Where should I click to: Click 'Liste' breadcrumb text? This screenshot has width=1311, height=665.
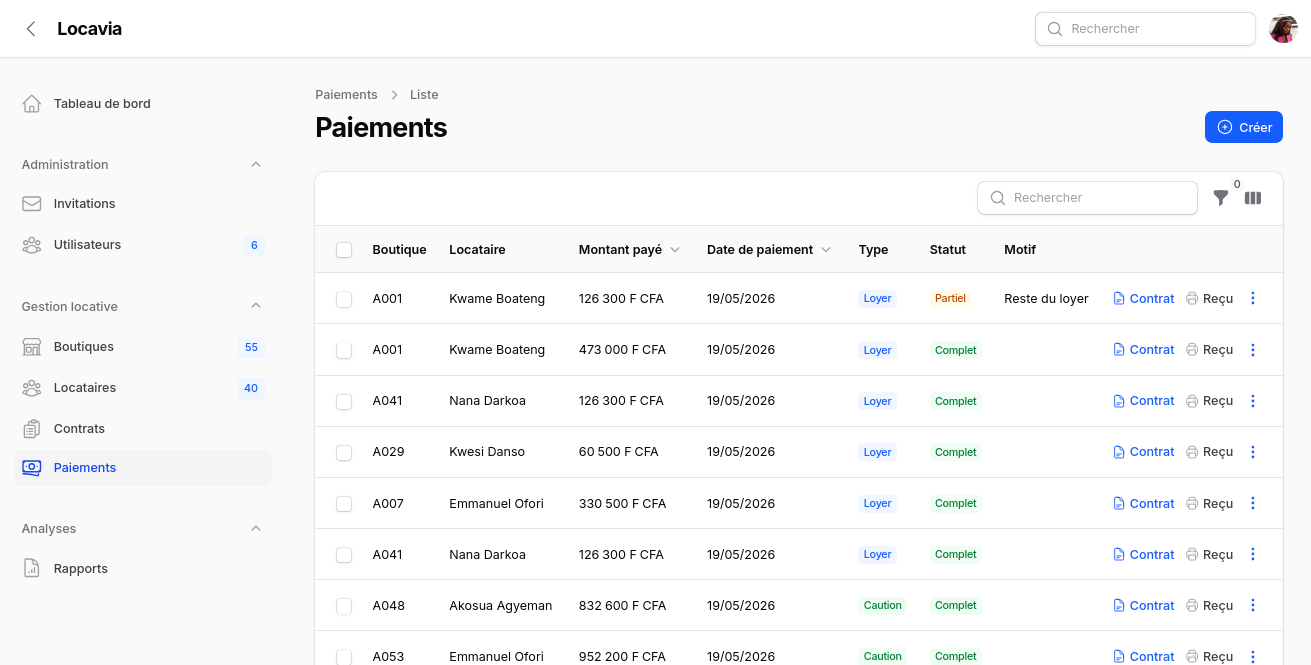coord(424,95)
